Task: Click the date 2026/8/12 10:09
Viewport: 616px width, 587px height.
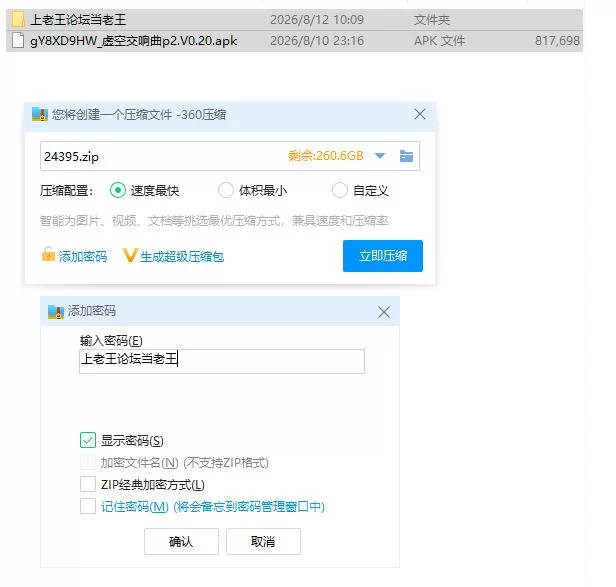Action: coord(317,20)
